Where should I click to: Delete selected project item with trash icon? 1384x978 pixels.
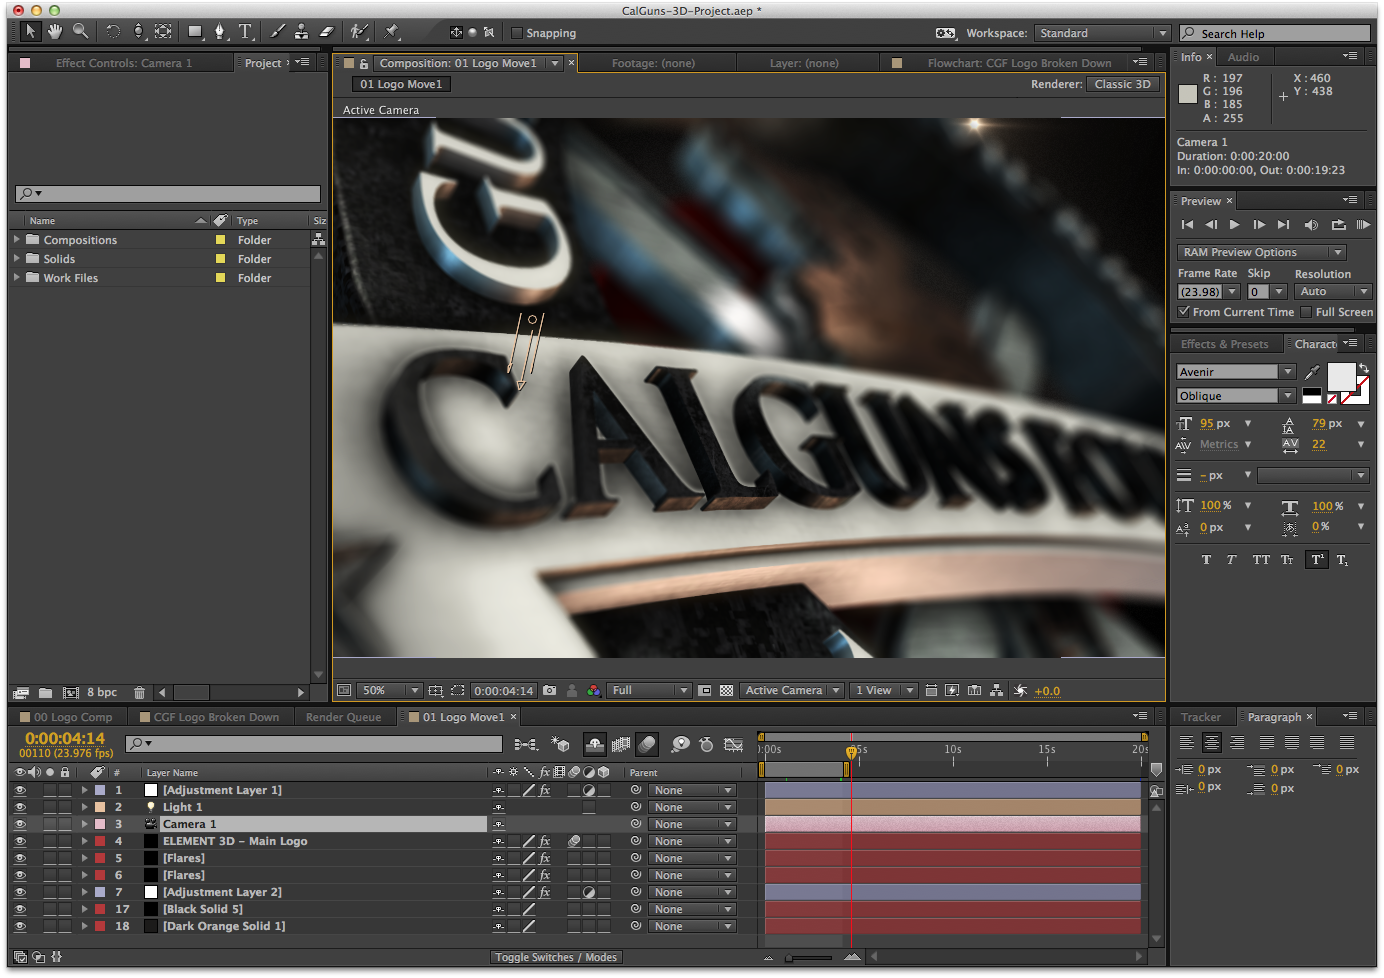tap(139, 692)
